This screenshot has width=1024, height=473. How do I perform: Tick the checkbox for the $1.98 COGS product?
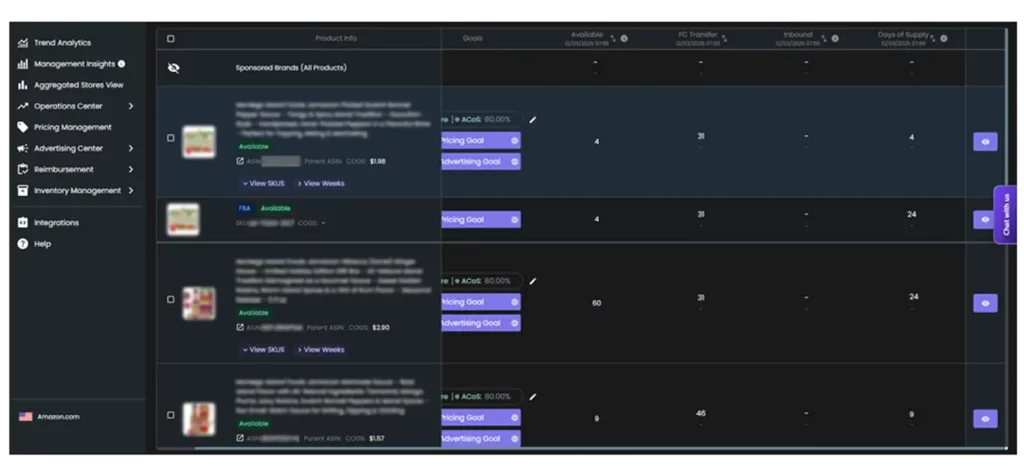(171, 138)
